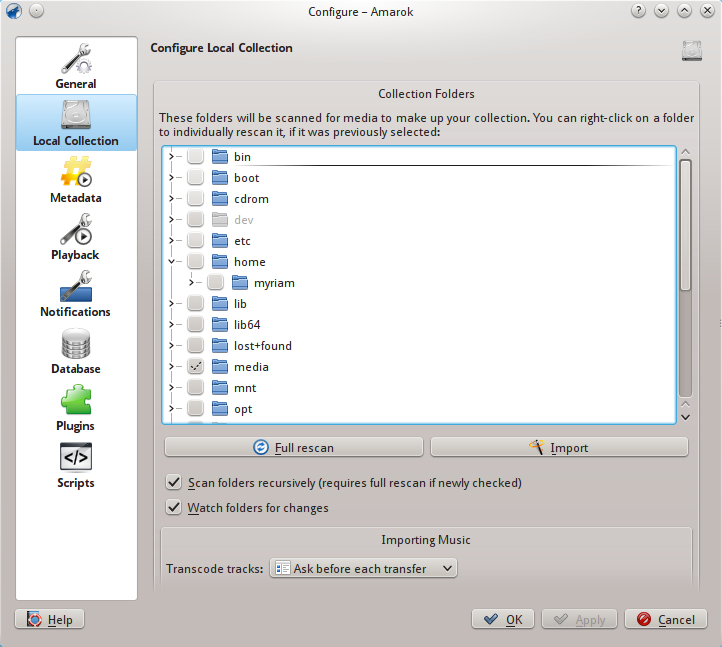Image resolution: width=722 pixels, height=647 pixels.
Task: Click the folder list scroll-down arrow
Action: click(x=685, y=416)
